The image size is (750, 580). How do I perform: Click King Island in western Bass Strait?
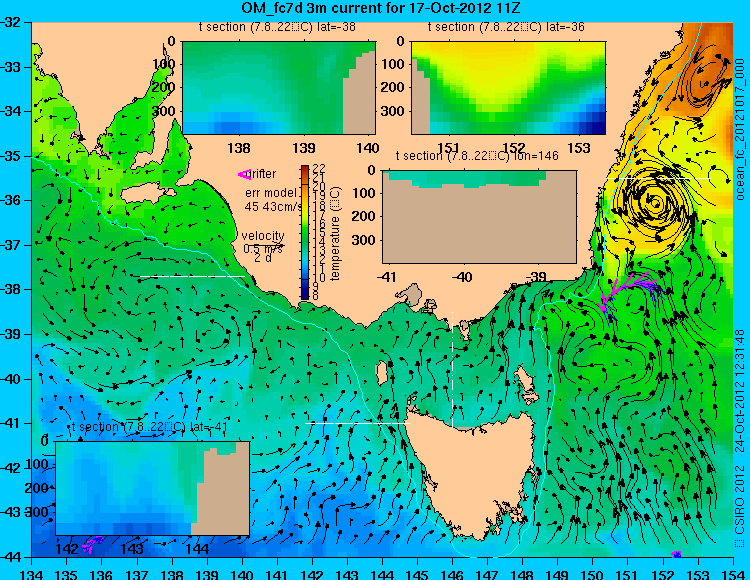tap(382, 373)
